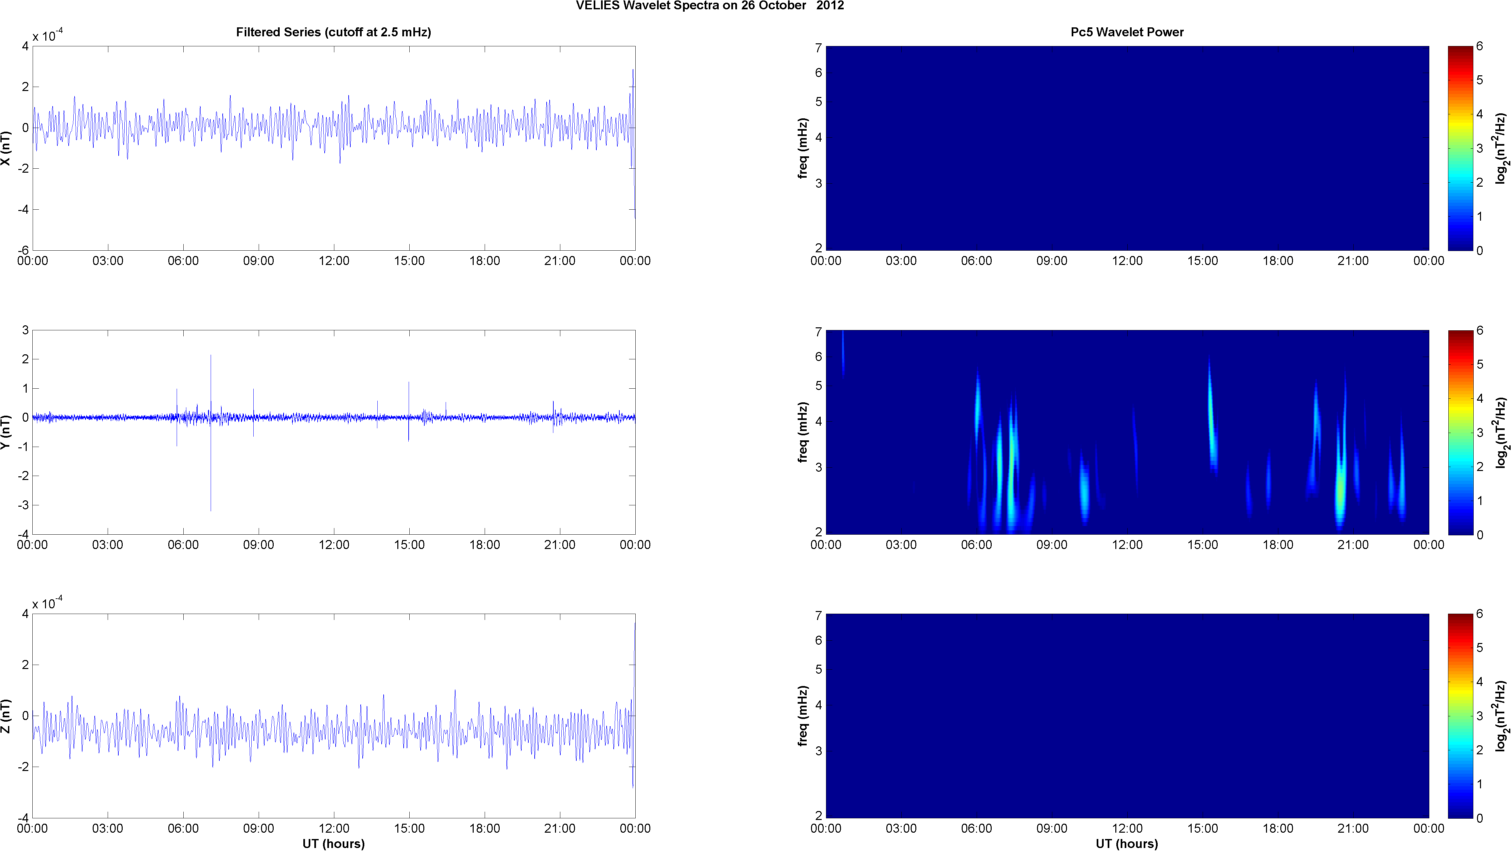Click the X component filtered series plot
This screenshot has width=1511, height=851.
click(x=334, y=148)
